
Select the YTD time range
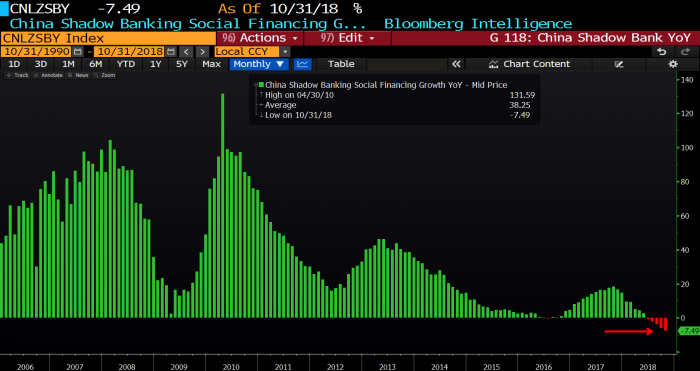(125, 64)
